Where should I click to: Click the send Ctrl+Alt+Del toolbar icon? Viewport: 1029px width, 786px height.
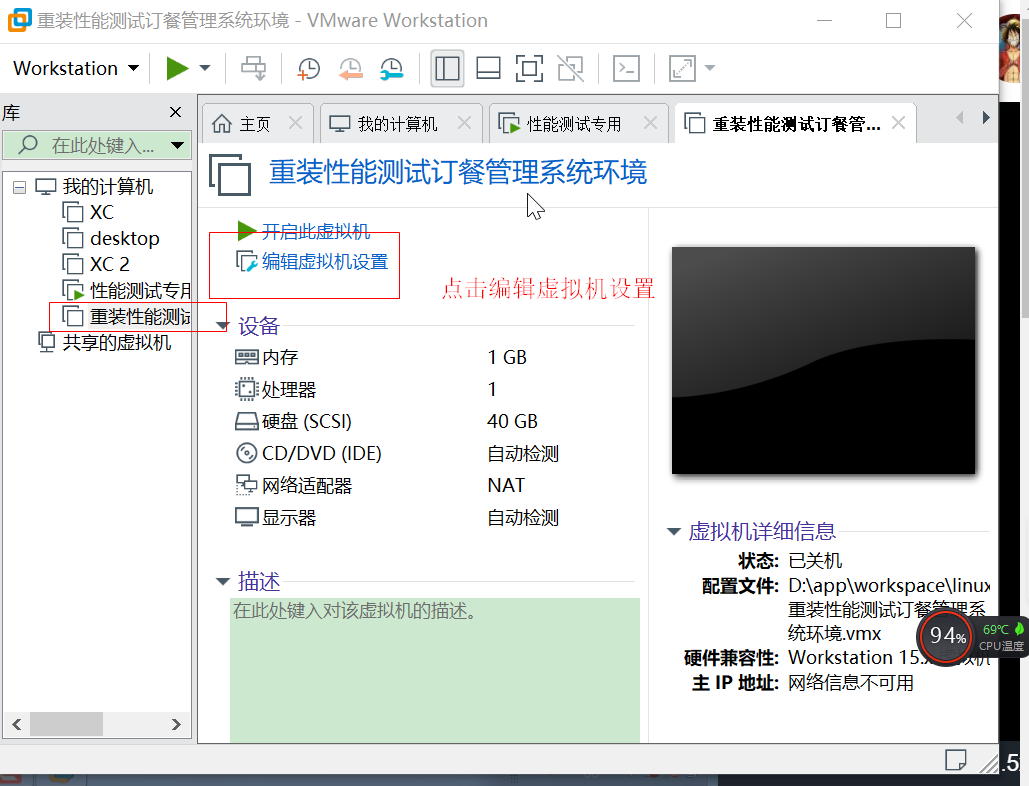coord(253,68)
